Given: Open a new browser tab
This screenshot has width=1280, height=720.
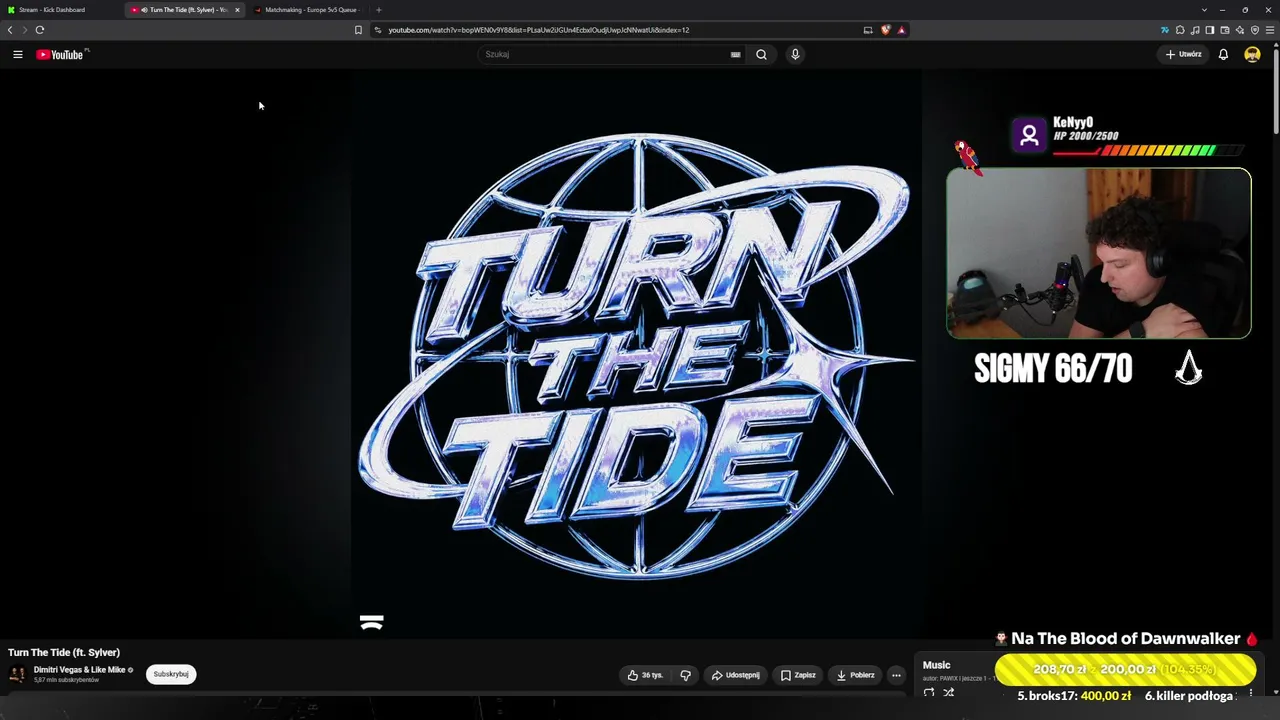Looking at the screenshot, I should click(x=378, y=10).
